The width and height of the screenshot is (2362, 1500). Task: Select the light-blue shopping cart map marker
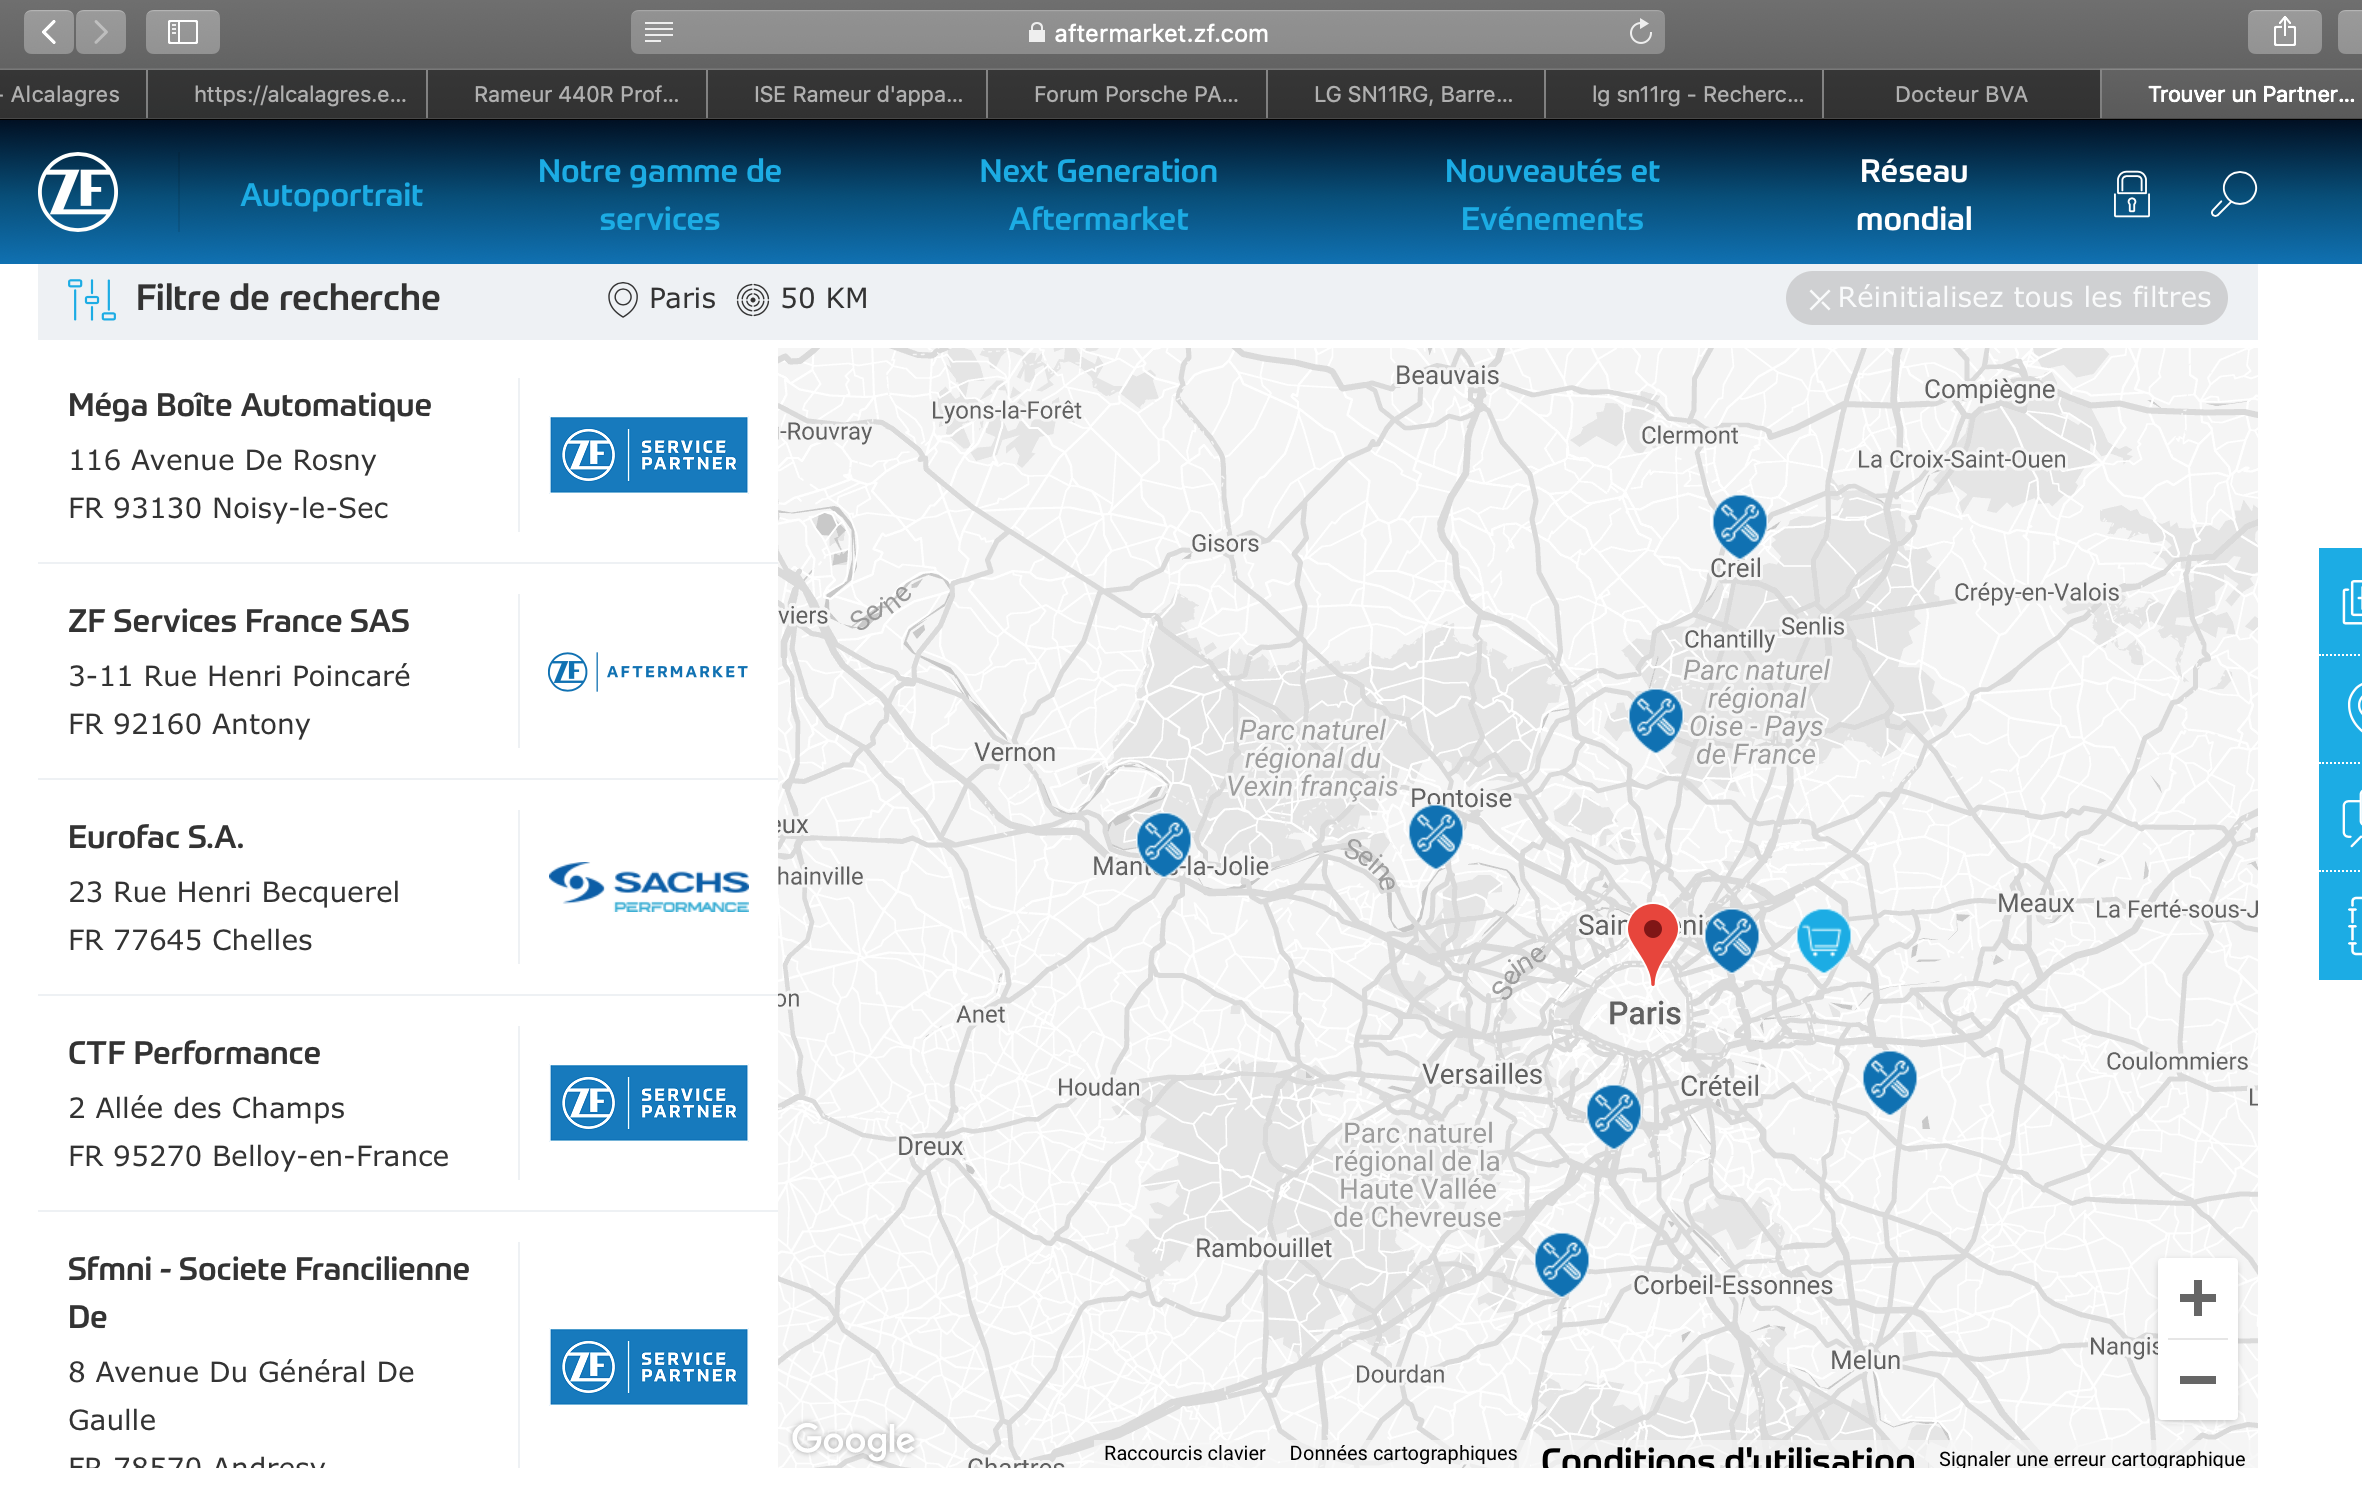(1823, 938)
